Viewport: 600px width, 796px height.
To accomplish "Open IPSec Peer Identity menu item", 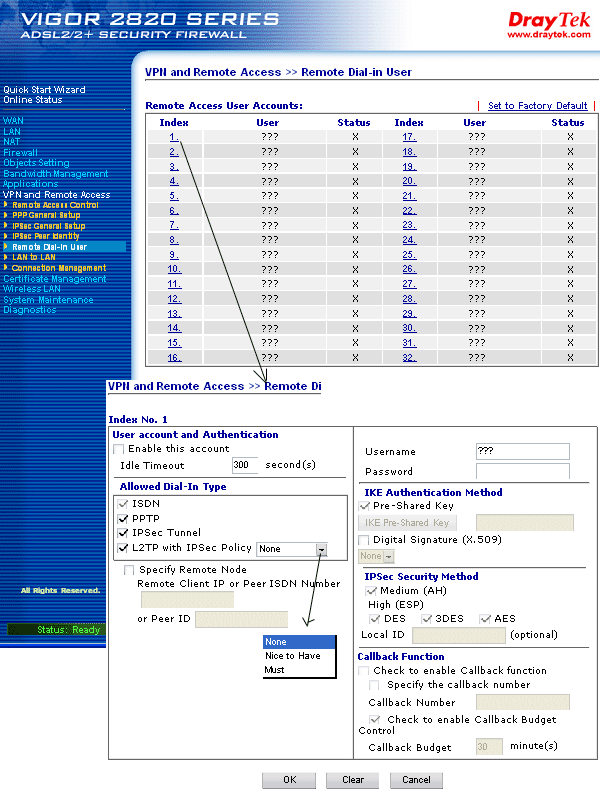I will (46, 236).
